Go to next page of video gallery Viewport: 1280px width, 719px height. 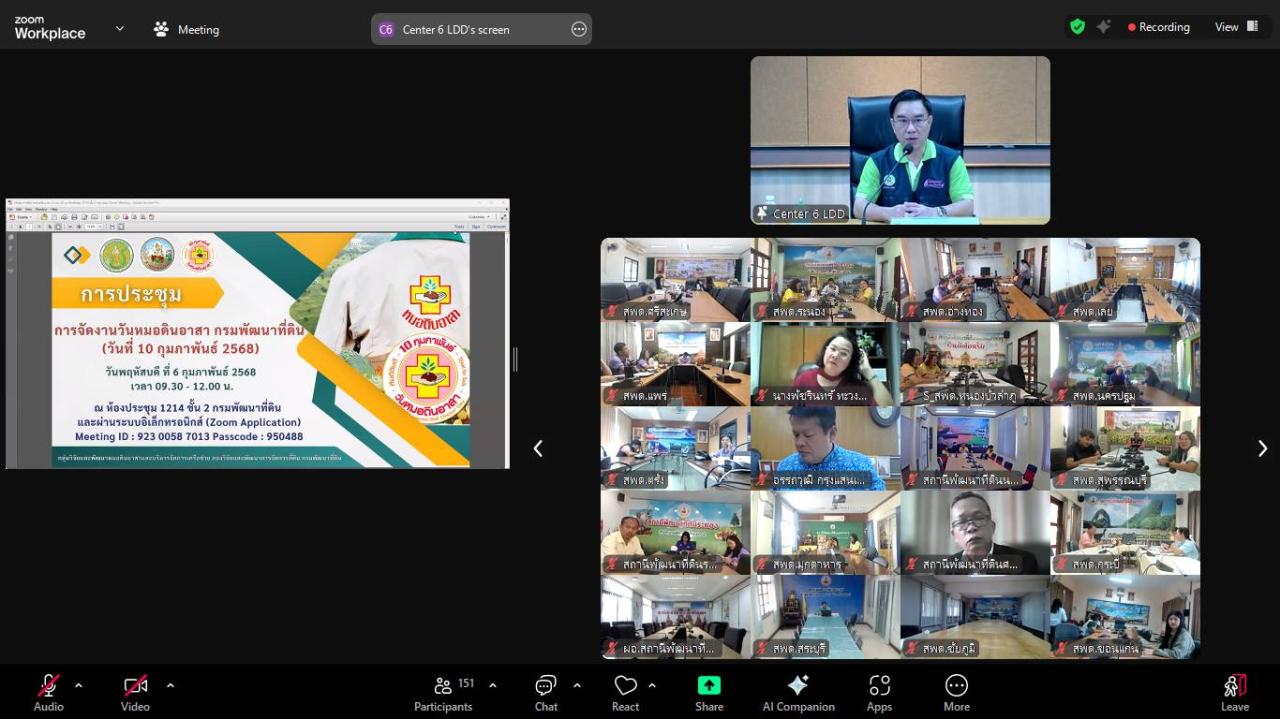click(x=1262, y=449)
